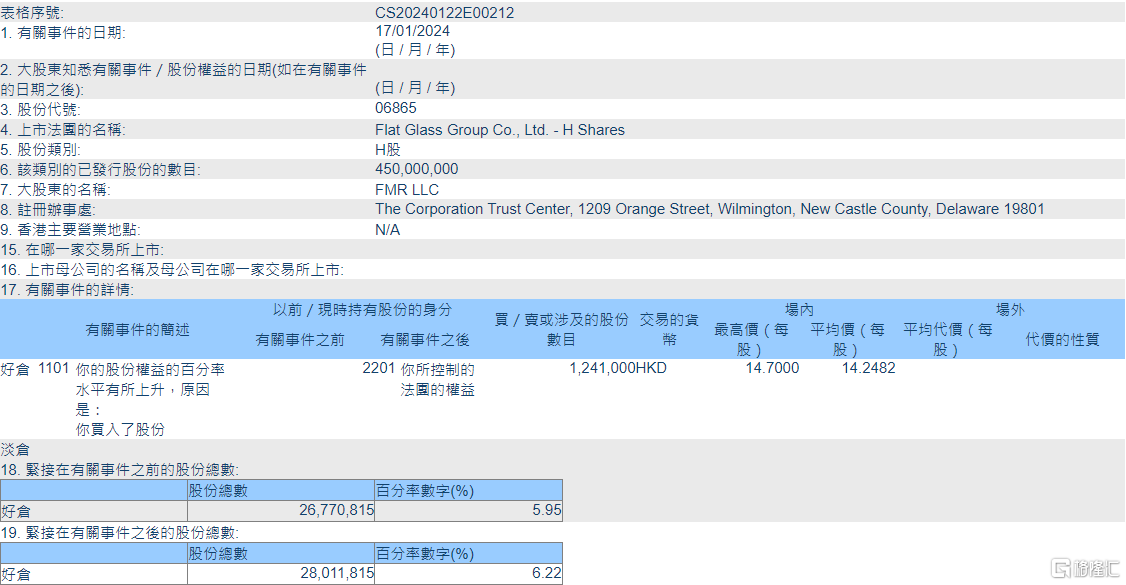Click label 18. 緊接在有關事件之前的股份總數
Screen dimensions: 1126x585
pos(120,470)
